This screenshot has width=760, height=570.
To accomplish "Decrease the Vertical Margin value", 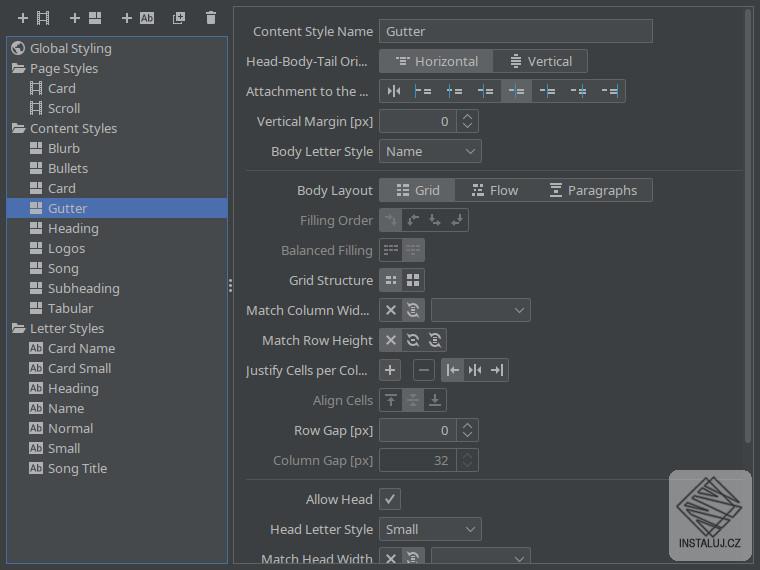I will (467, 126).
